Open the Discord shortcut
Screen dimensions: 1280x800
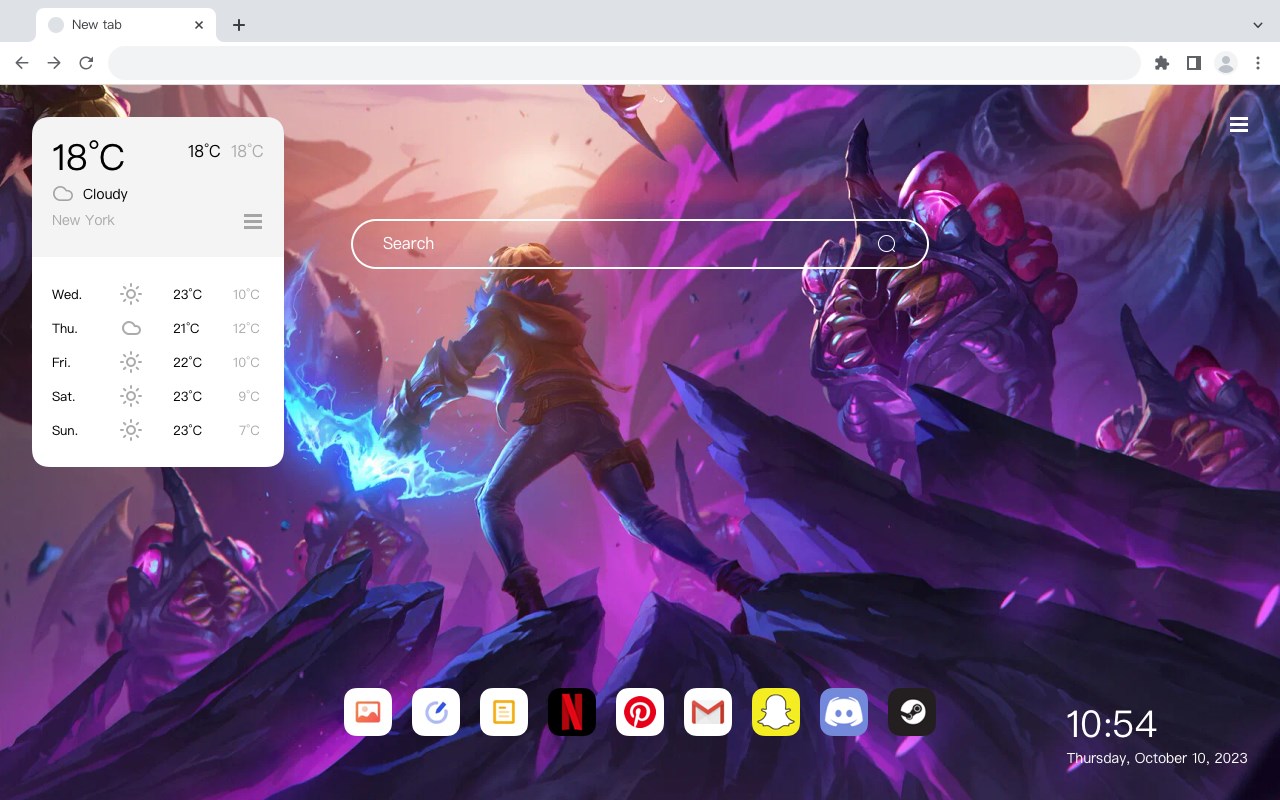(844, 712)
